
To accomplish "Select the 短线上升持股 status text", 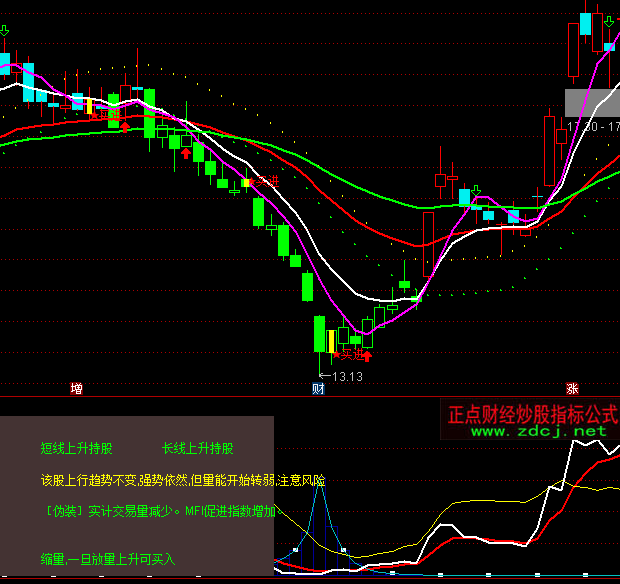I will 77,448.
